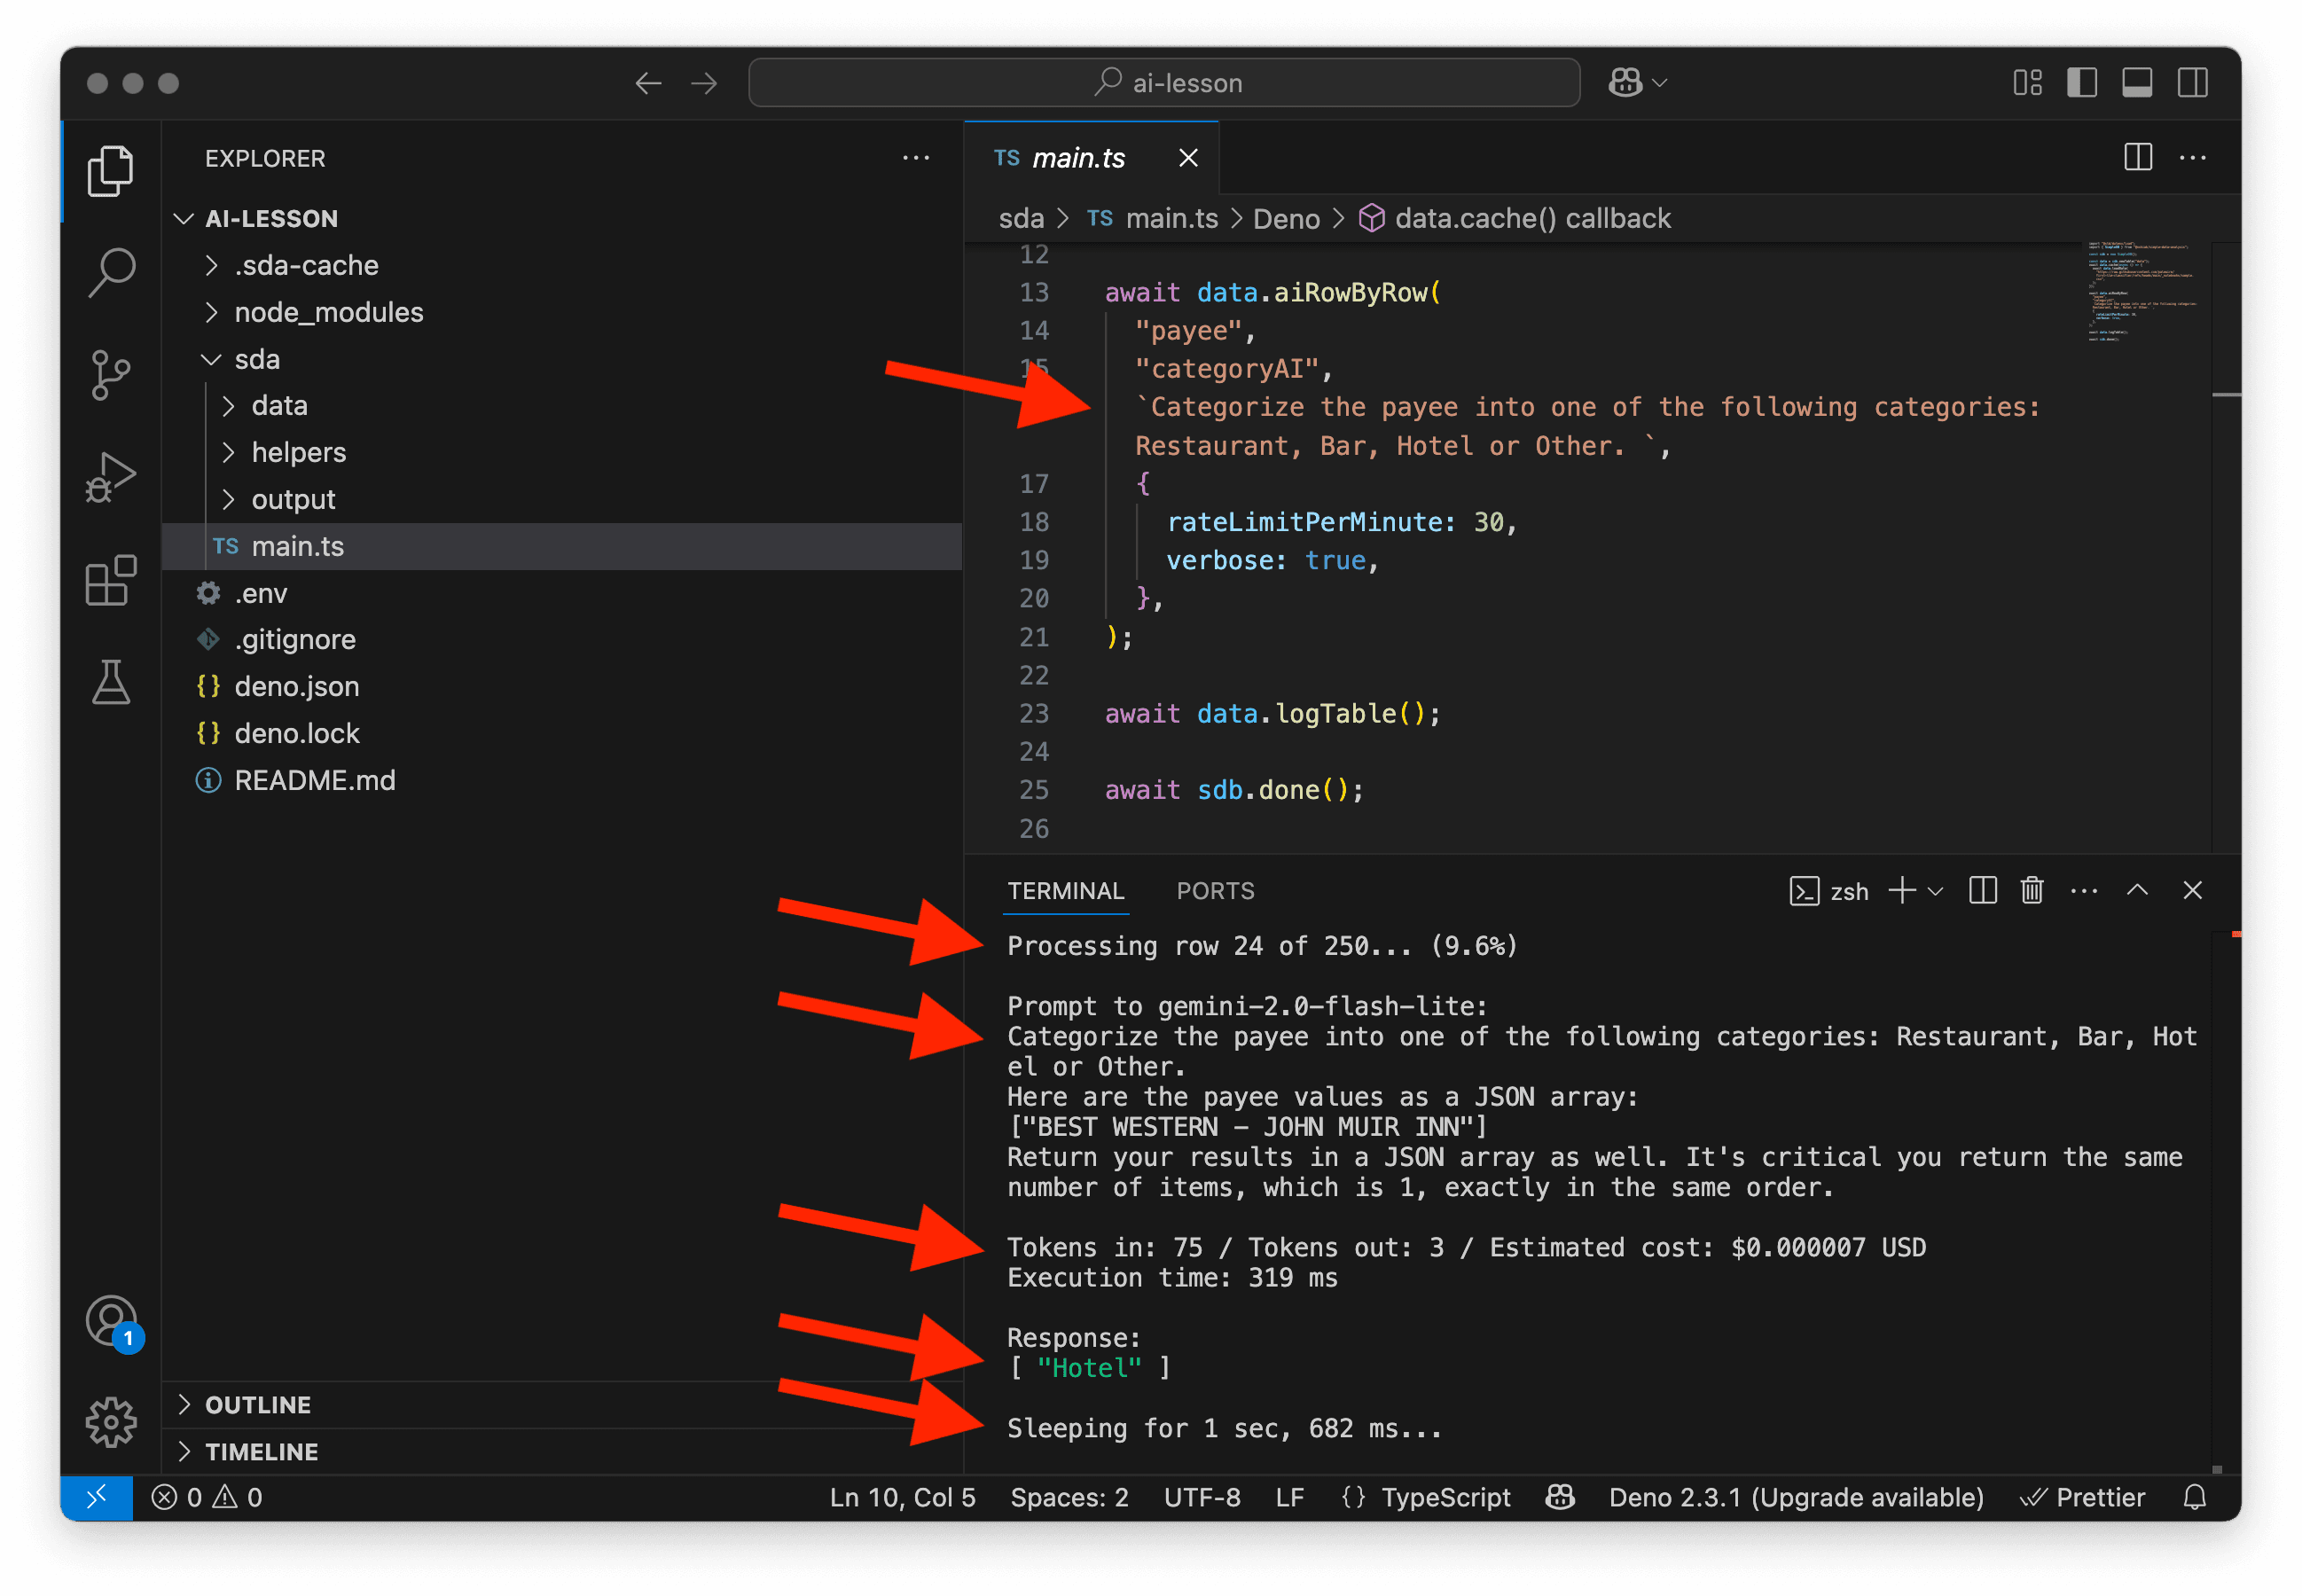This screenshot has height=1596, width=2302.
Task: Click Copilot status icon in status bar
Action: (1560, 1497)
